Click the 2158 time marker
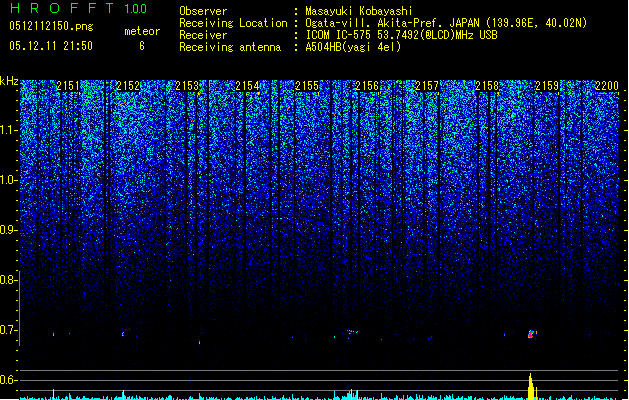The width and height of the screenshot is (629, 400). click(487, 86)
